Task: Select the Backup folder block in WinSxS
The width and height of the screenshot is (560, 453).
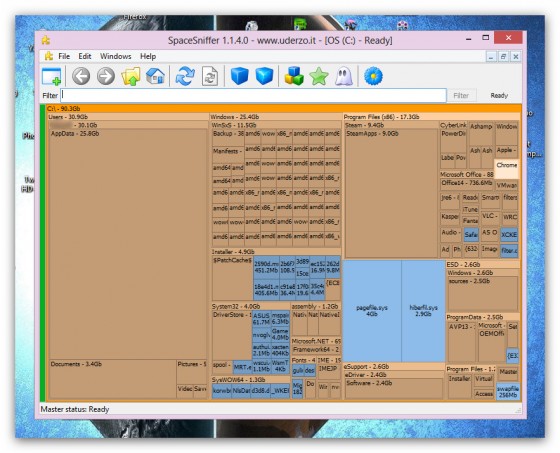Action: click(x=228, y=138)
